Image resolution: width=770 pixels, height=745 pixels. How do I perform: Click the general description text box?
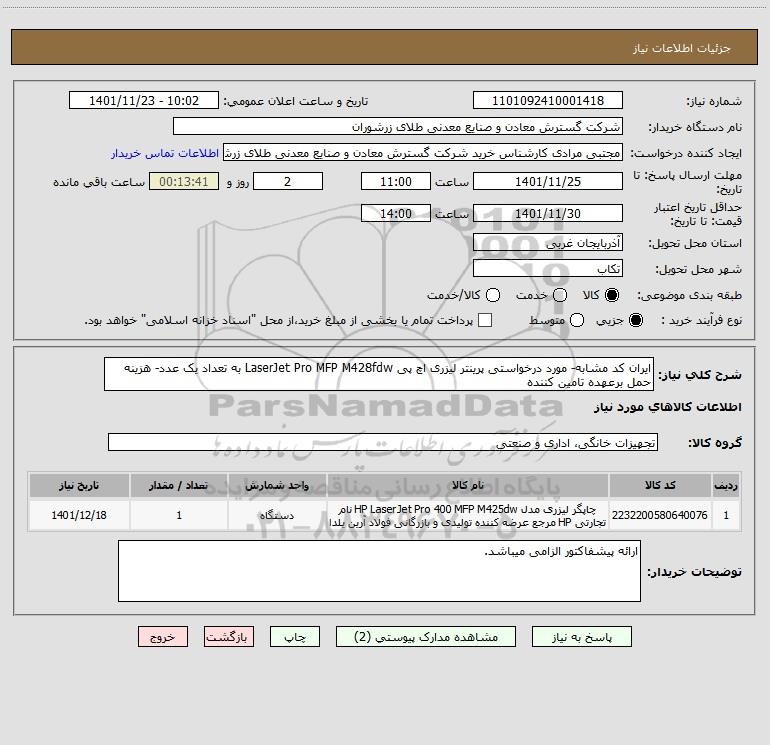(379, 374)
